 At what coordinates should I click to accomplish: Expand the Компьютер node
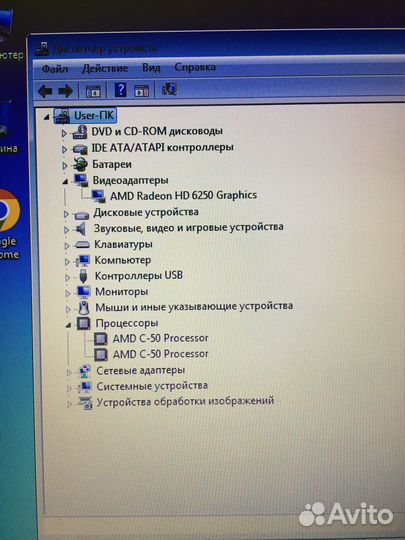coord(67,262)
